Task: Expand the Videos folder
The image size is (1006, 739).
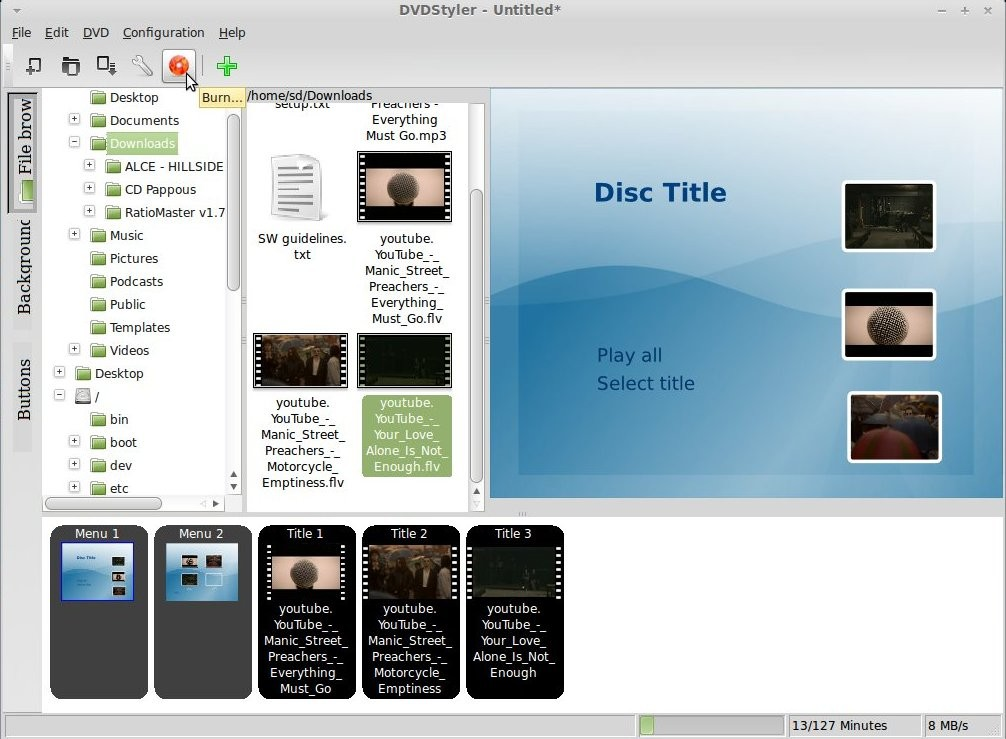Action: tap(74, 349)
